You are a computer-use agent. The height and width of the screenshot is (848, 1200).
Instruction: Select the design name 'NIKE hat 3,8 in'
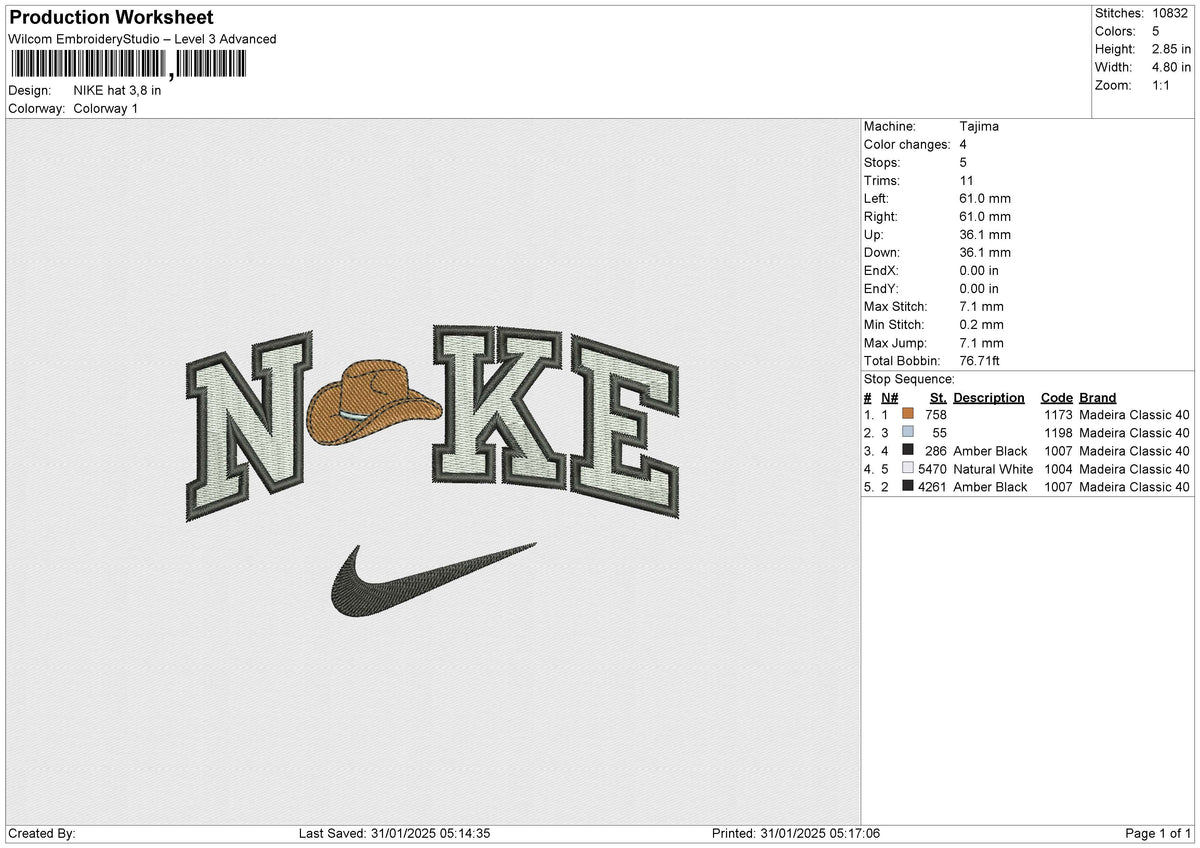[x=117, y=90]
